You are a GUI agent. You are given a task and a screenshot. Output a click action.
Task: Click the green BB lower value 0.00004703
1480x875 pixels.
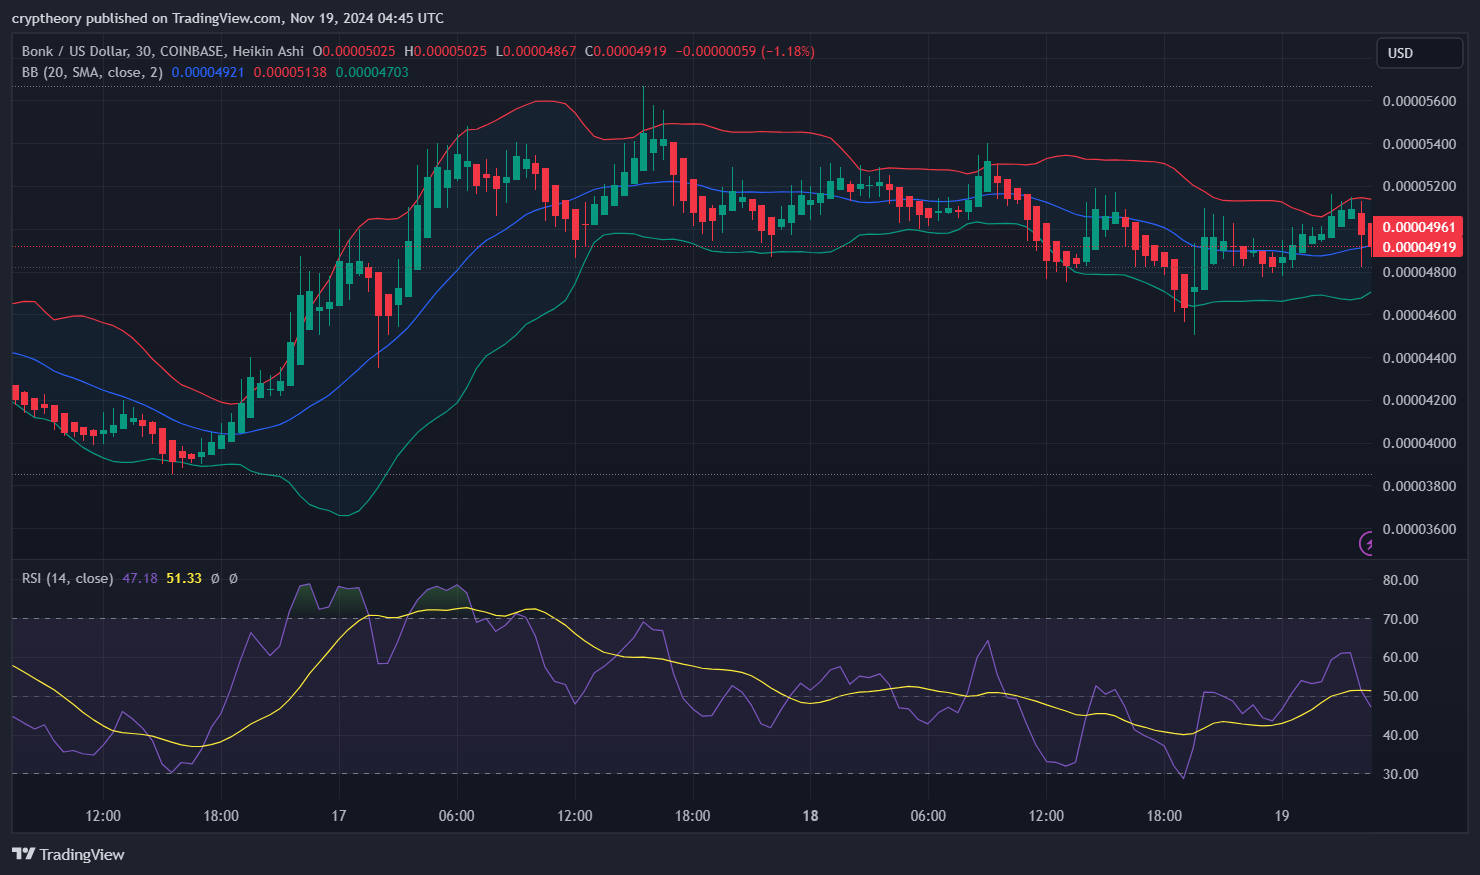(x=372, y=72)
